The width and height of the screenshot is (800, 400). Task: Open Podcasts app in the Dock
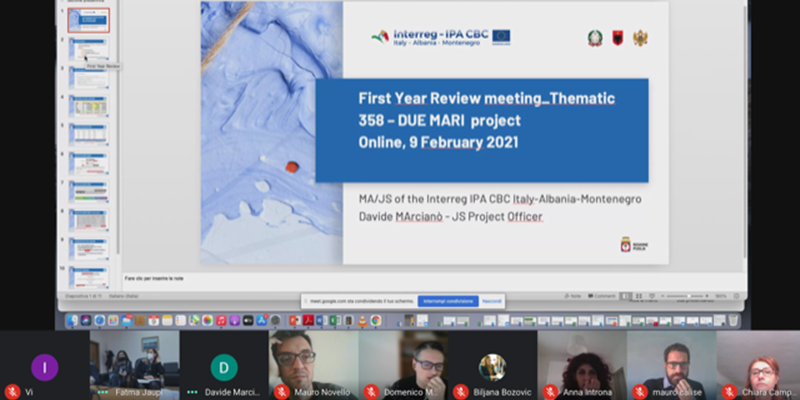click(235, 320)
